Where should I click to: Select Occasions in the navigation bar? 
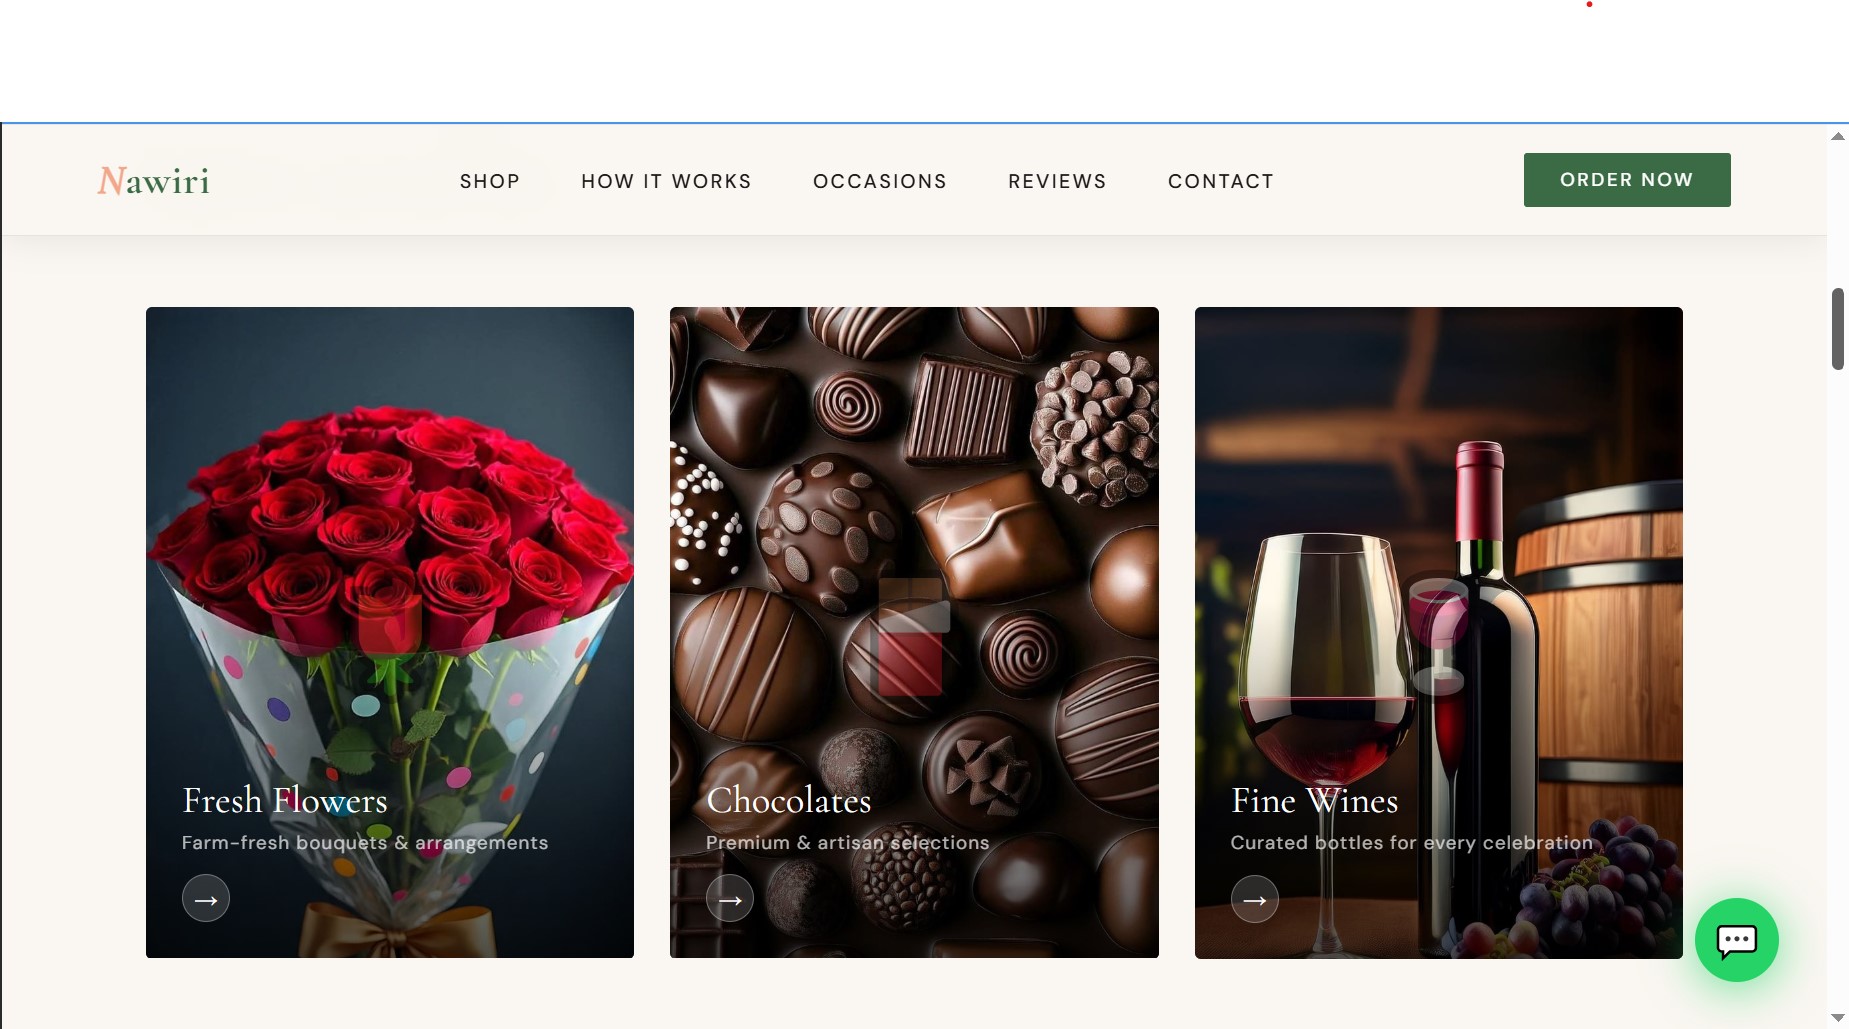point(880,181)
